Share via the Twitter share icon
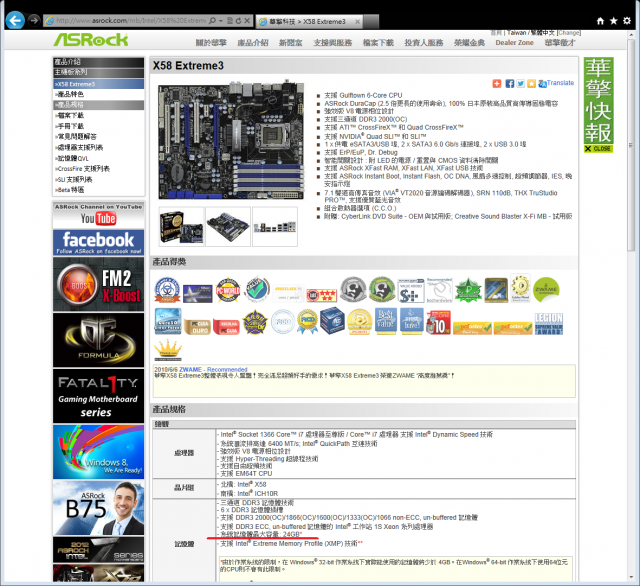640x586 pixels. coord(520,84)
